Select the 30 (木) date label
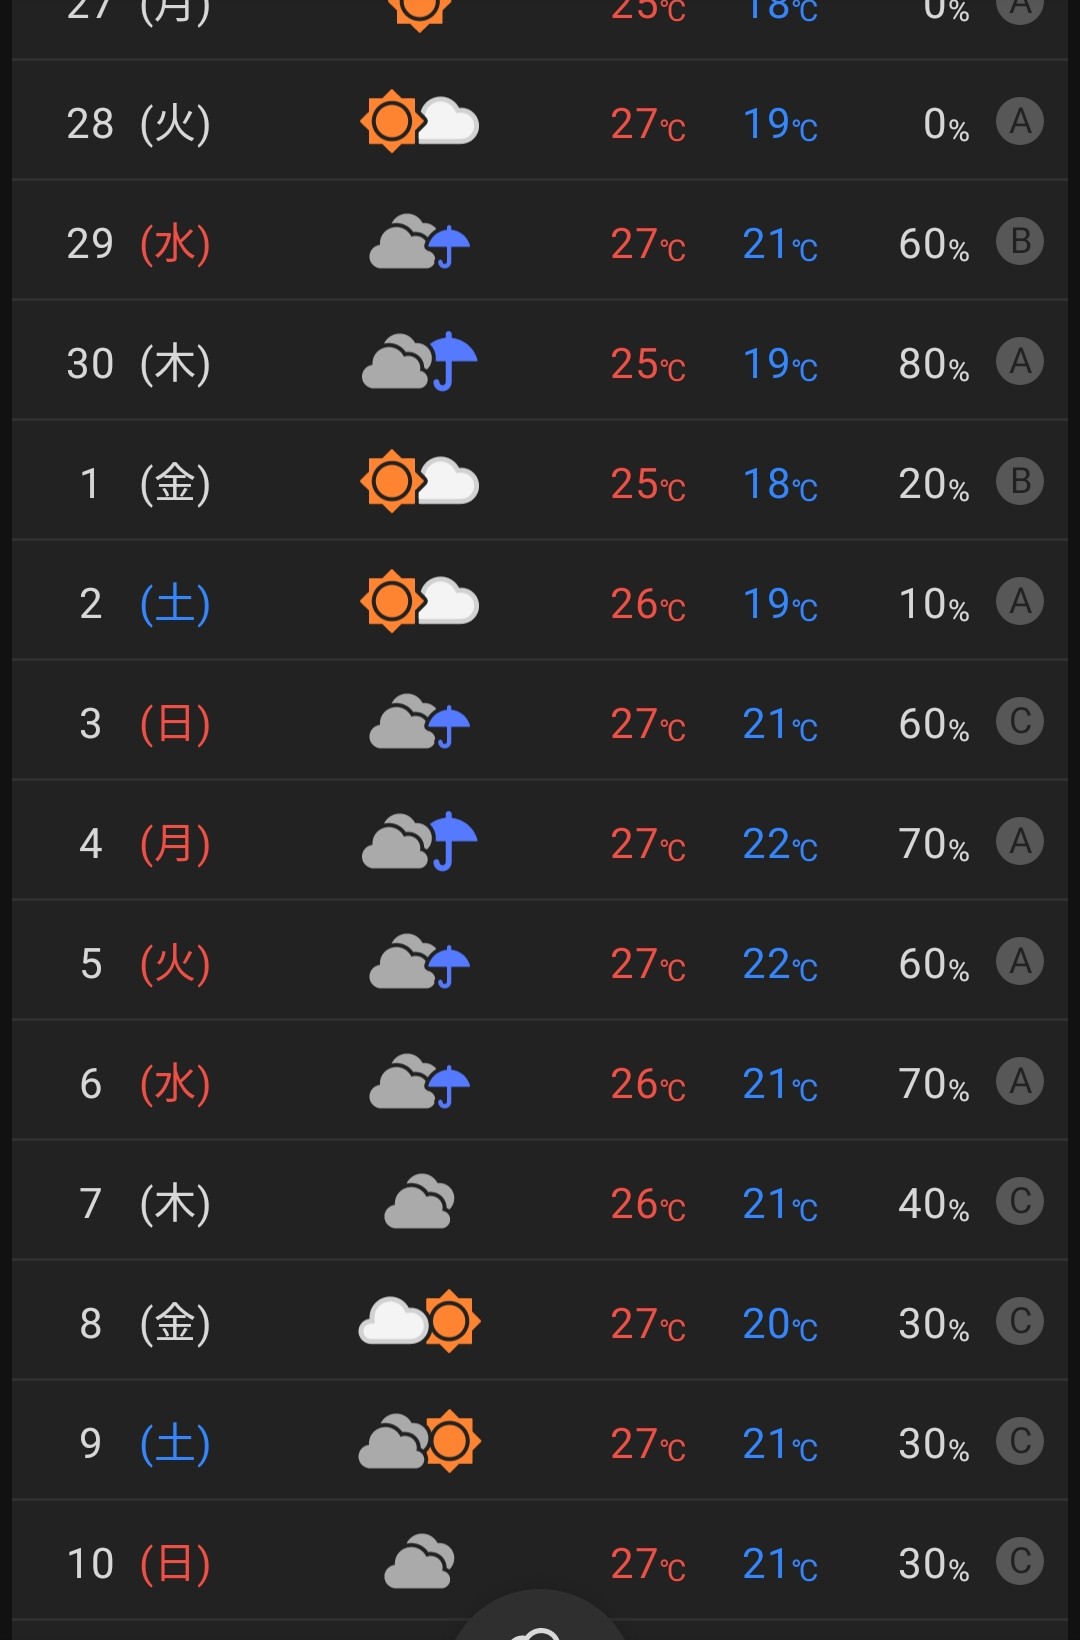1080x1640 pixels. [x=139, y=363]
